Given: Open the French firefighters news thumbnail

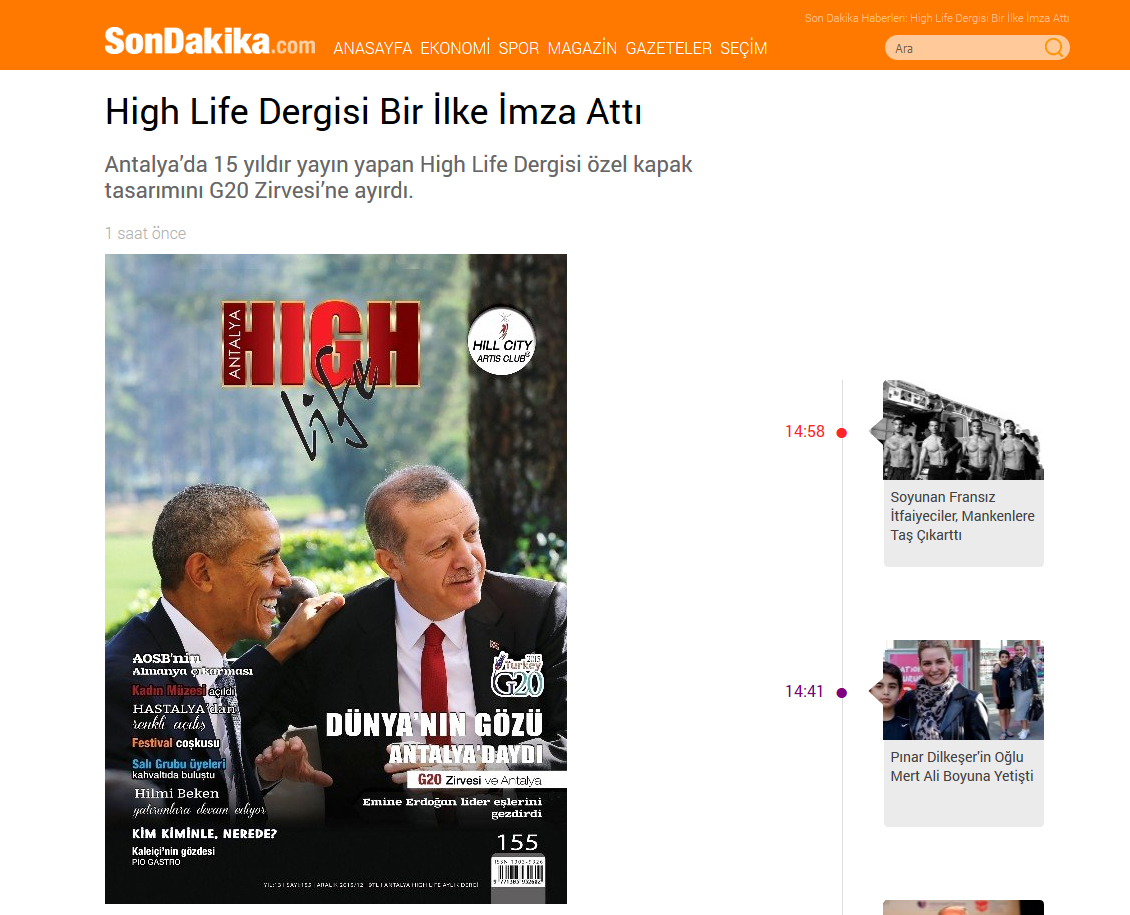Looking at the screenshot, I should click(x=963, y=430).
